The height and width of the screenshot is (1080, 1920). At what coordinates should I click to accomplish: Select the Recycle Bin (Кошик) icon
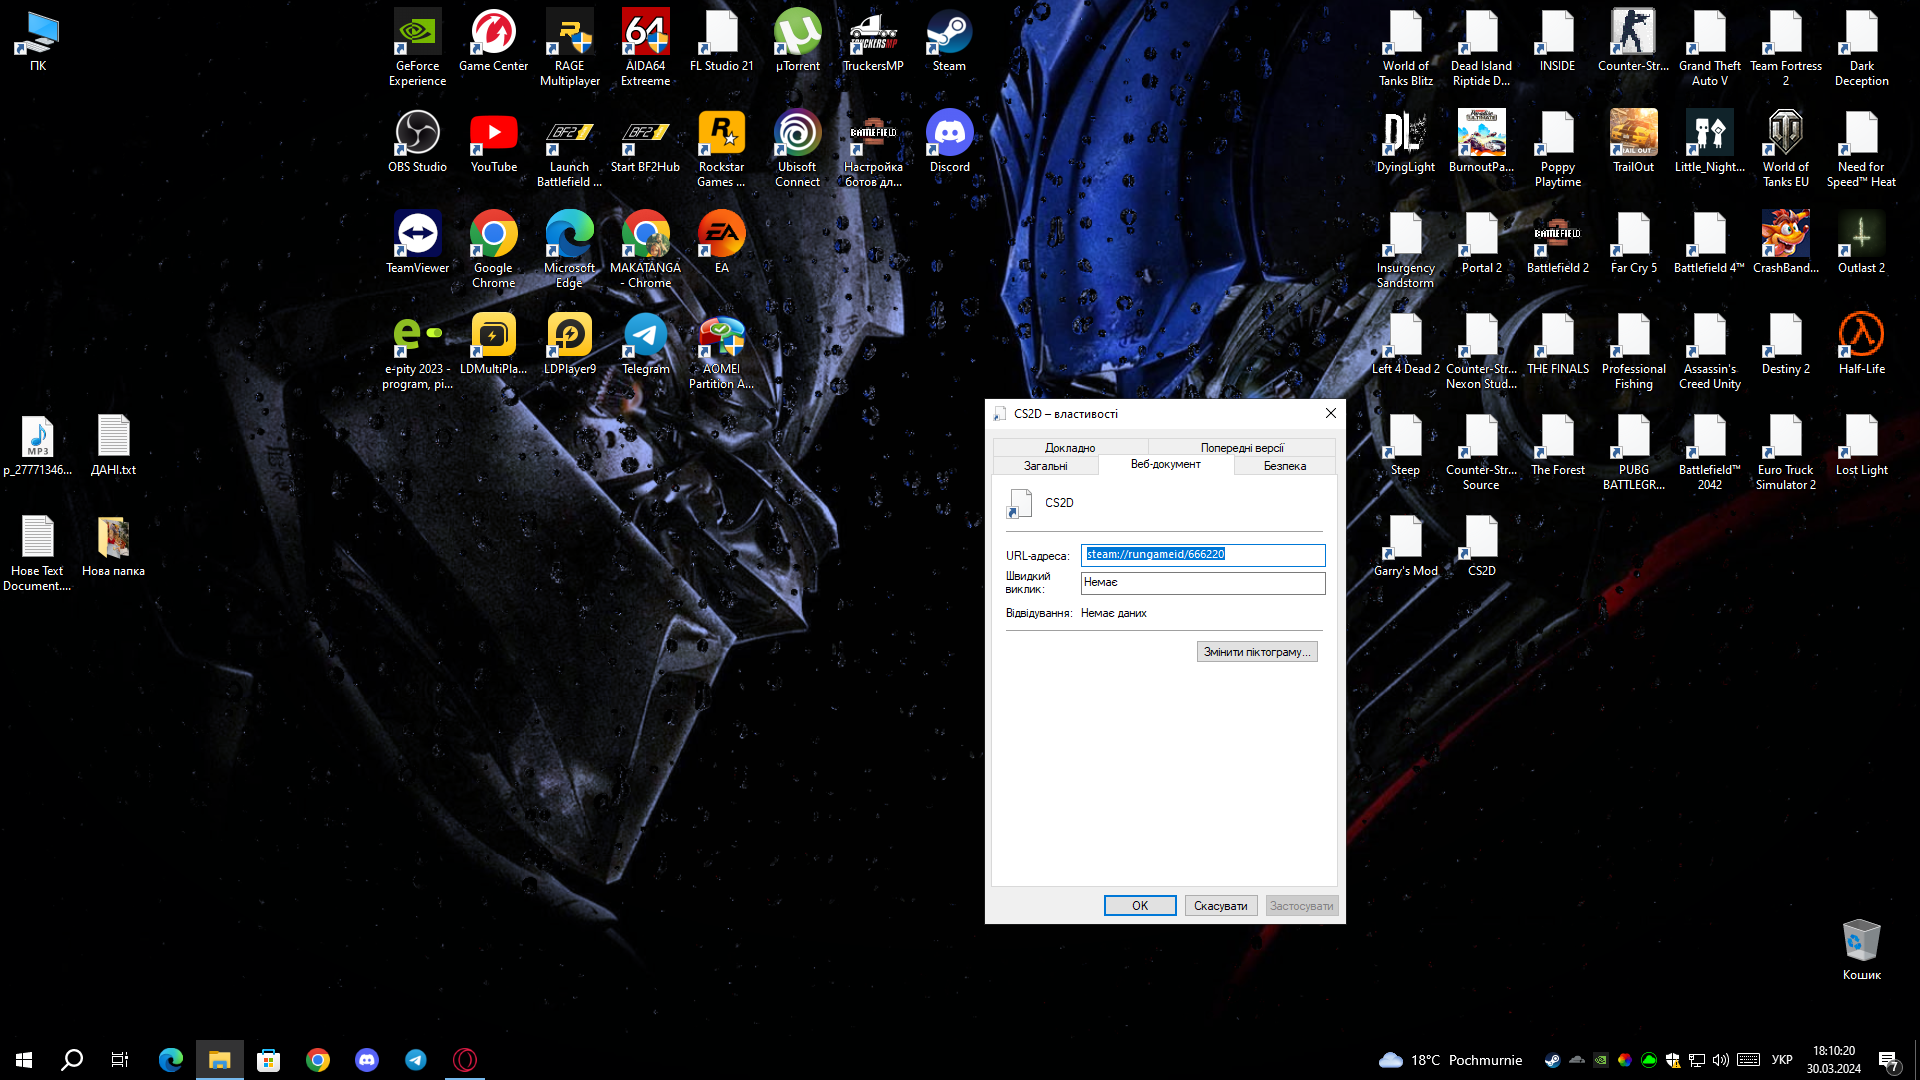pos(1861,942)
